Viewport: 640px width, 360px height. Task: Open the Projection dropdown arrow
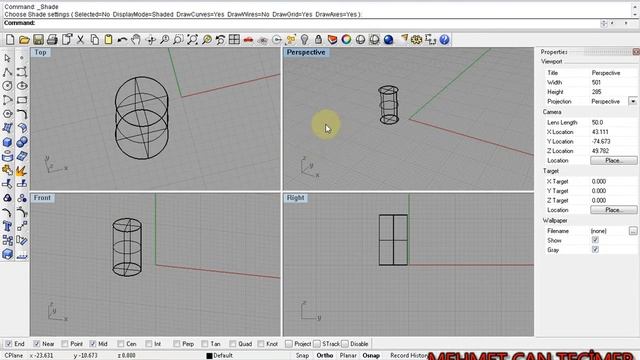tap(633, 101)
